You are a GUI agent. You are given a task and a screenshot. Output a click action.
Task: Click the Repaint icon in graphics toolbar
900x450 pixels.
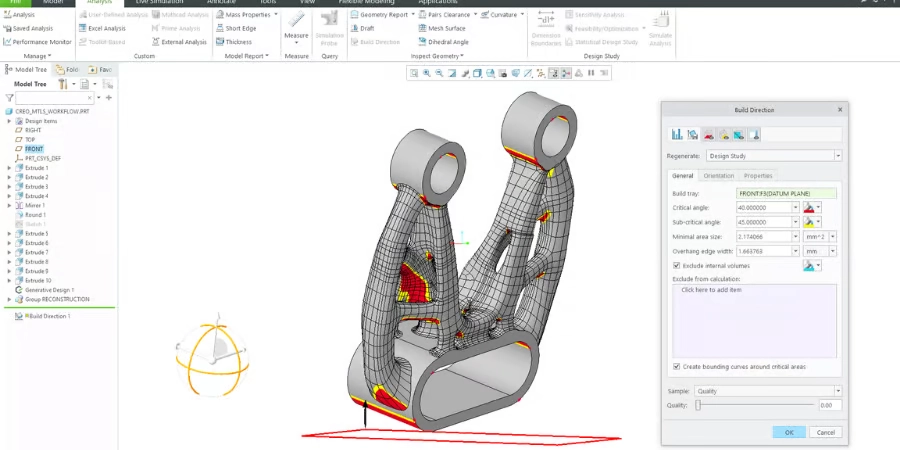(452, 73)
